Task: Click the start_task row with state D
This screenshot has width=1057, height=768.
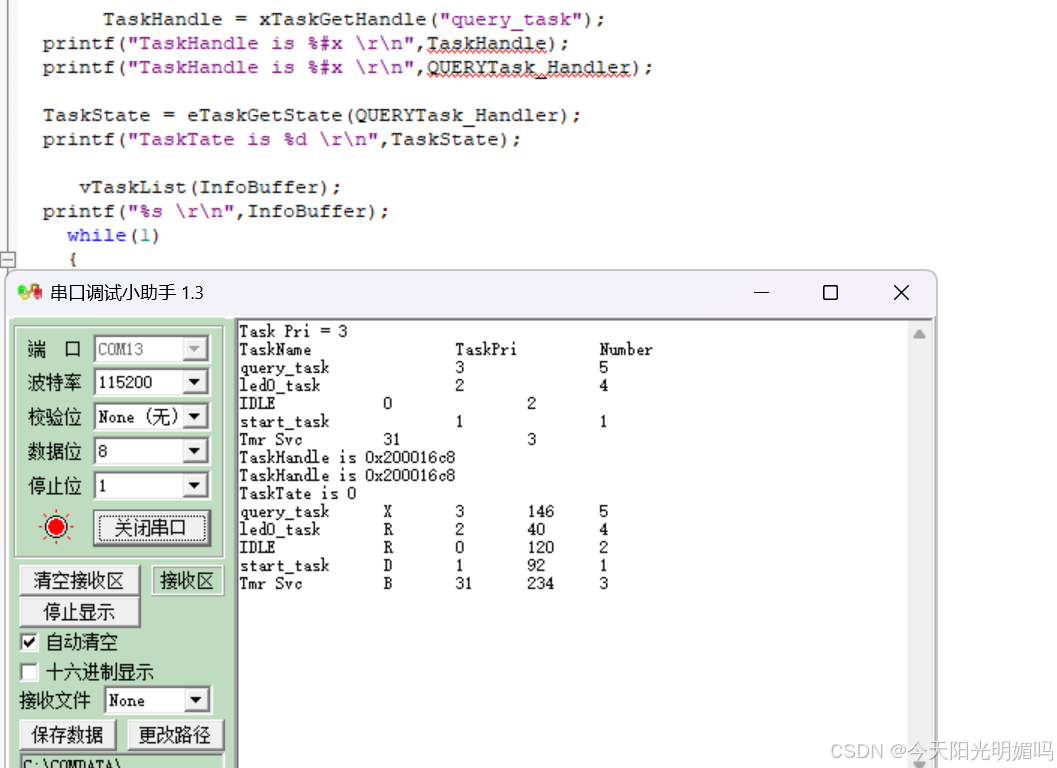Action: (x=424, y=565)
